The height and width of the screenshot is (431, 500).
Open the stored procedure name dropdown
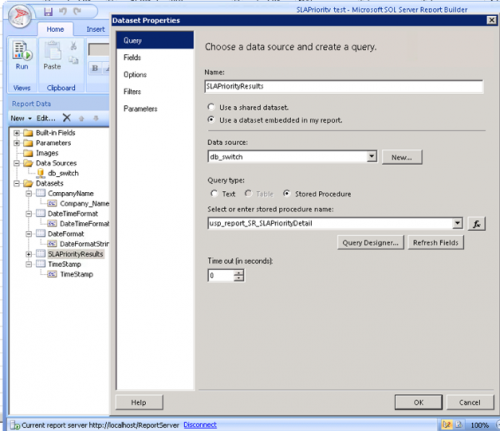[x=457, y=223]
